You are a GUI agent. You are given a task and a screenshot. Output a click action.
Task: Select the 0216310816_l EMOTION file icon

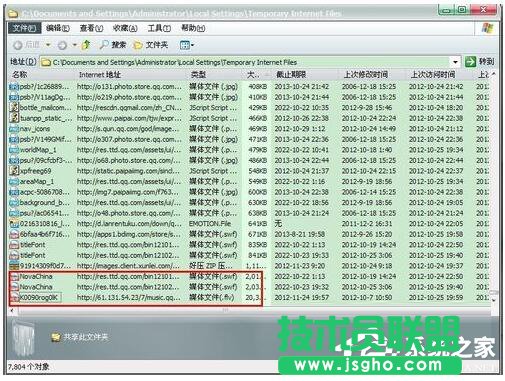[14, 224]
